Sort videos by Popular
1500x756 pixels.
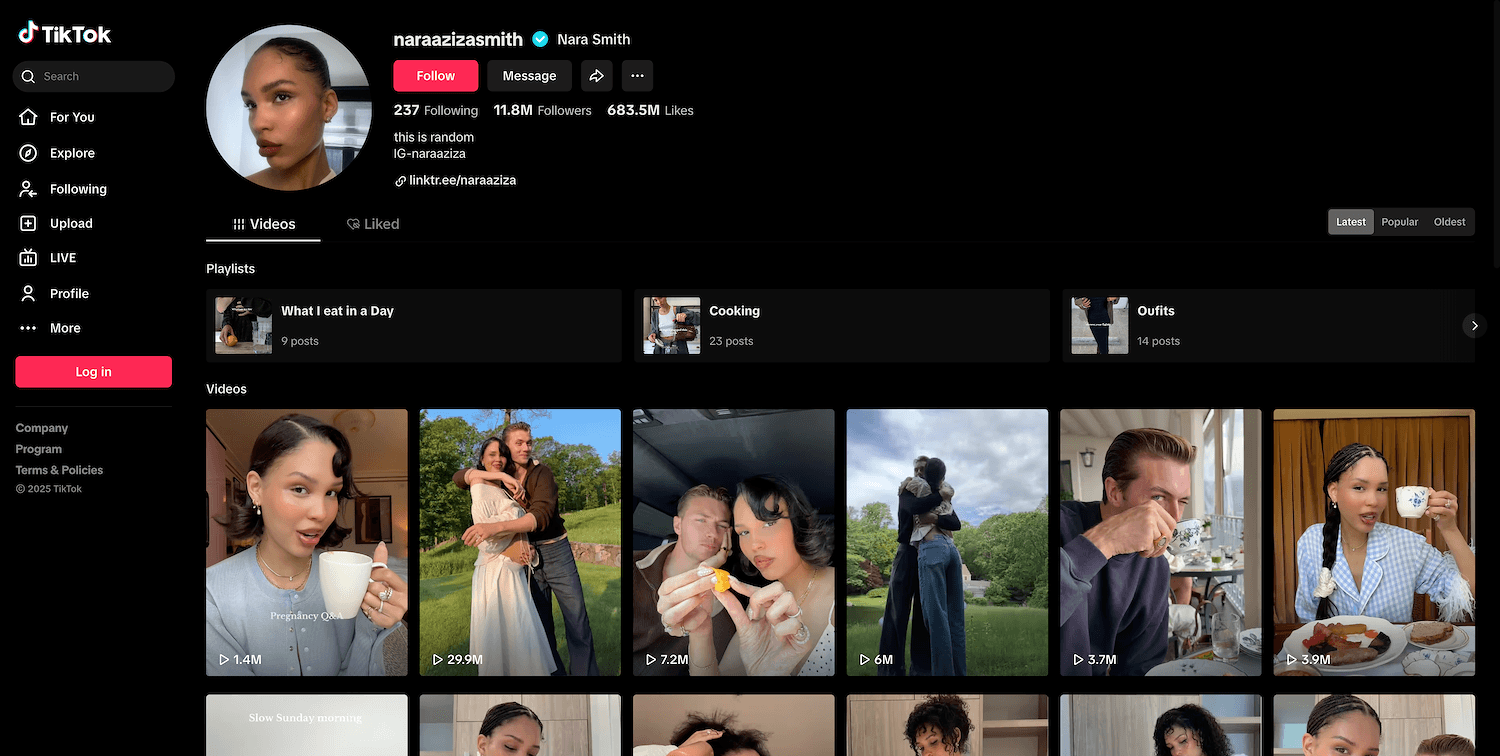coord(1399,222)
